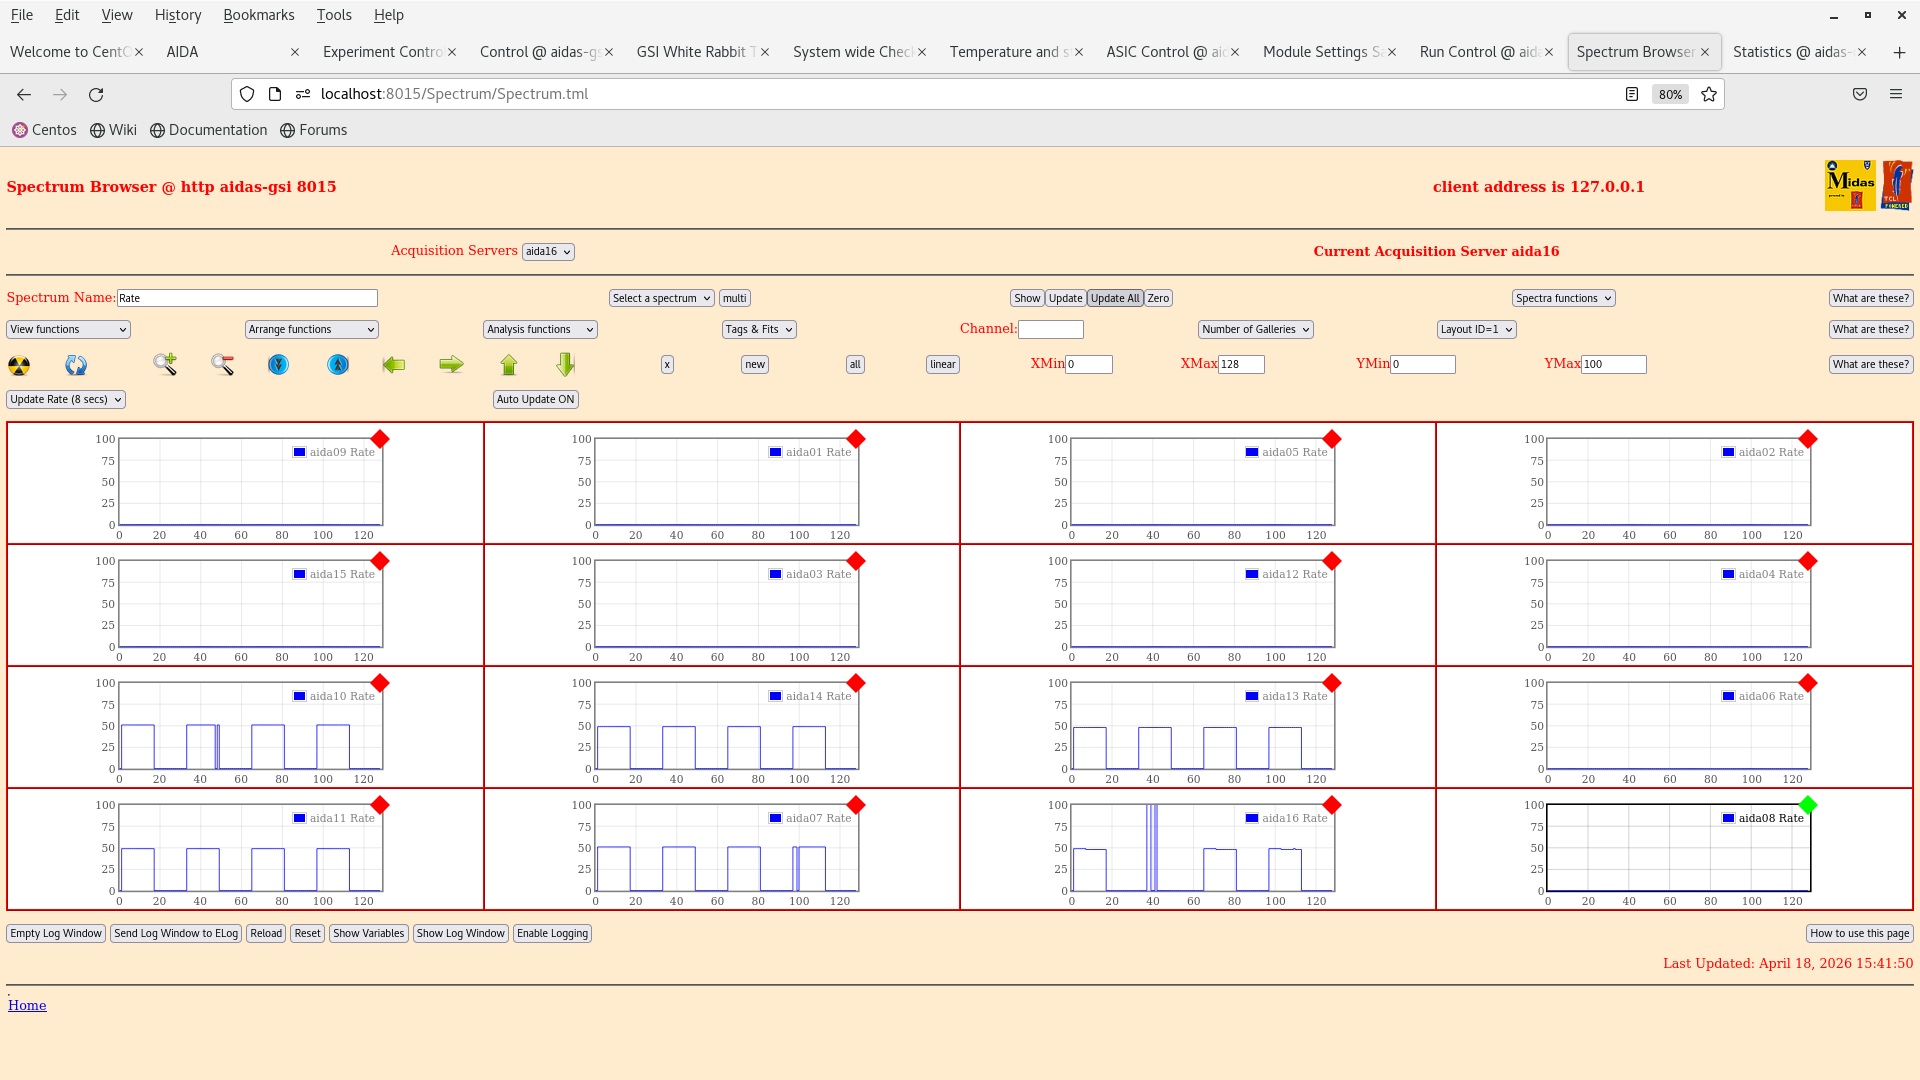
Task: Toggle Auto Update ON button
Action: pos(535,400)
